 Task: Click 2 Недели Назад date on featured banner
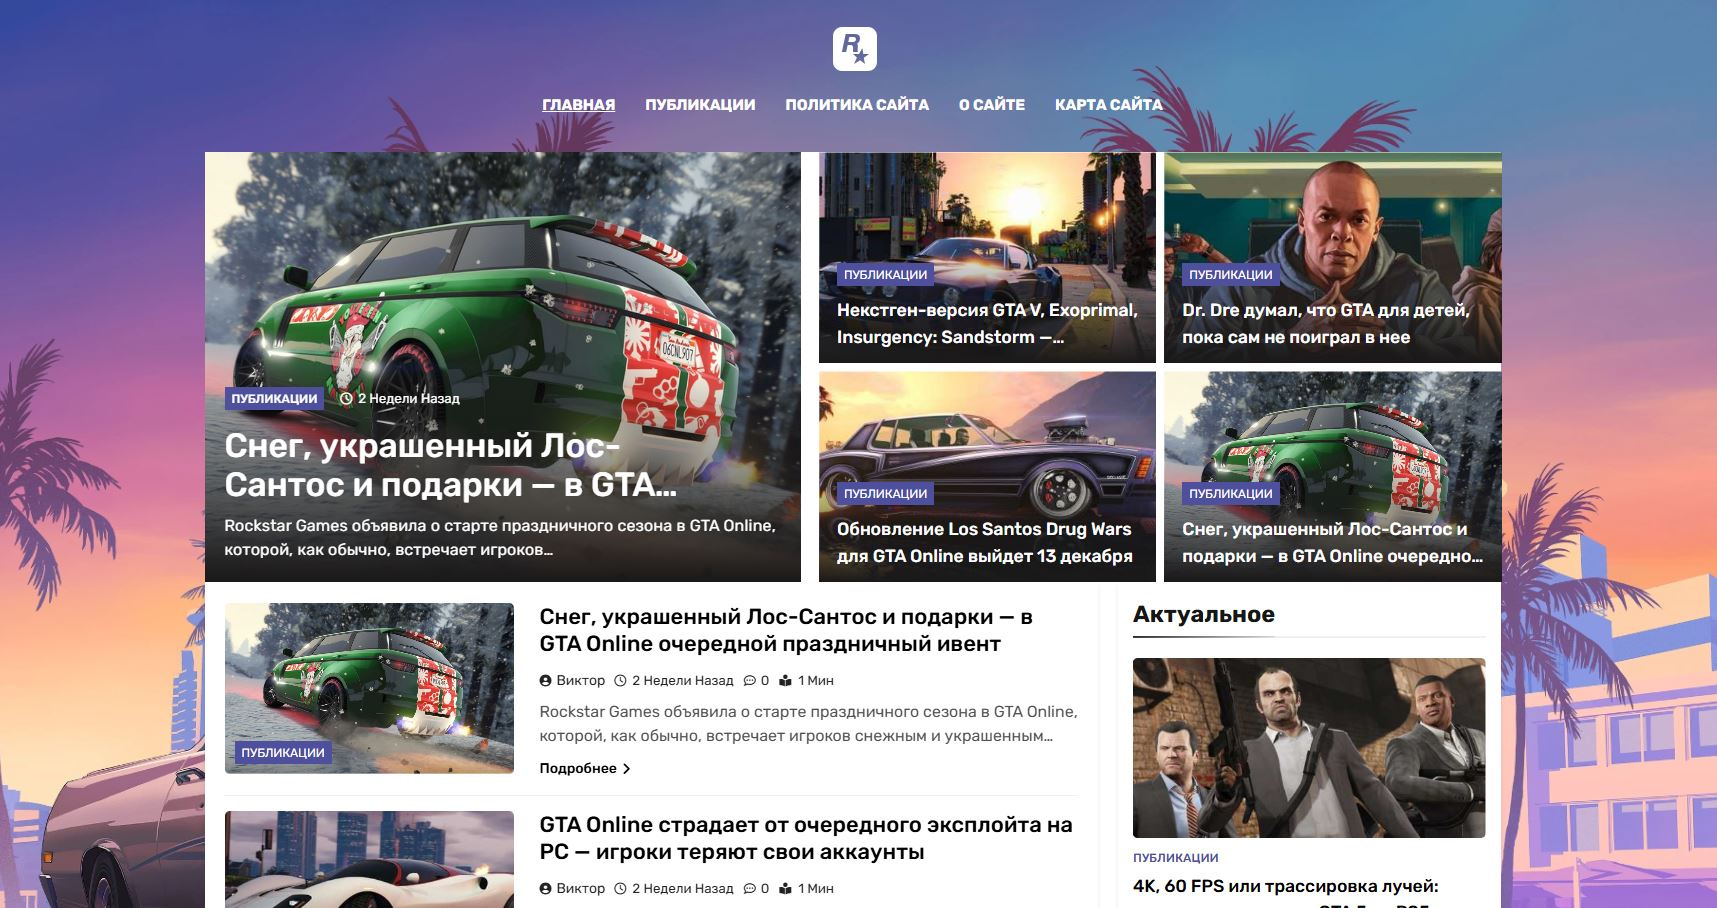(409, 398)
